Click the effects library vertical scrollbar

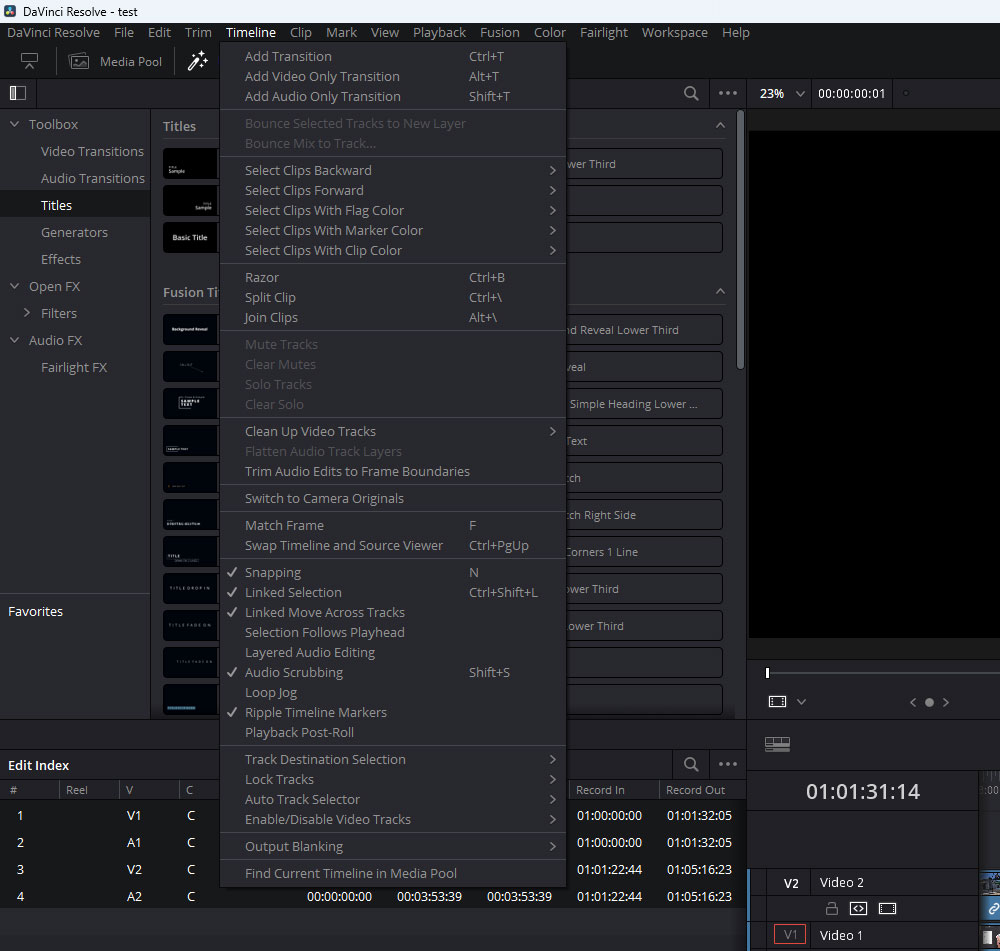[740, 240]
